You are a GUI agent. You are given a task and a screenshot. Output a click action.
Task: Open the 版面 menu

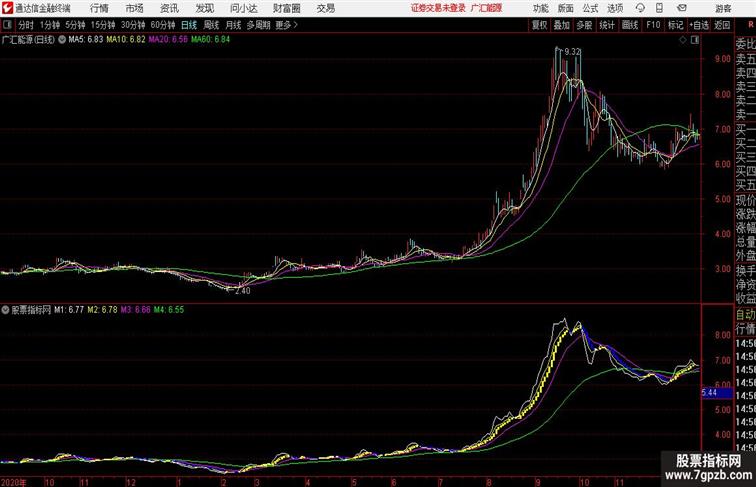tap(566, 8)
